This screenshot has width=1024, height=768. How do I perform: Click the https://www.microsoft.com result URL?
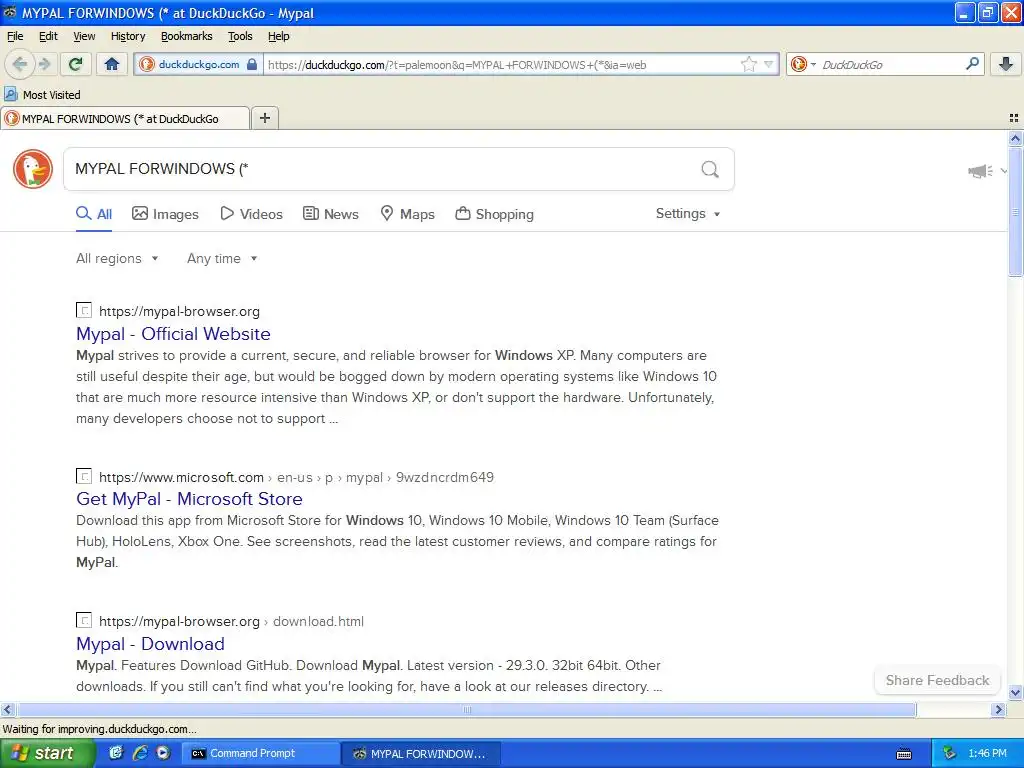point(182,477)
